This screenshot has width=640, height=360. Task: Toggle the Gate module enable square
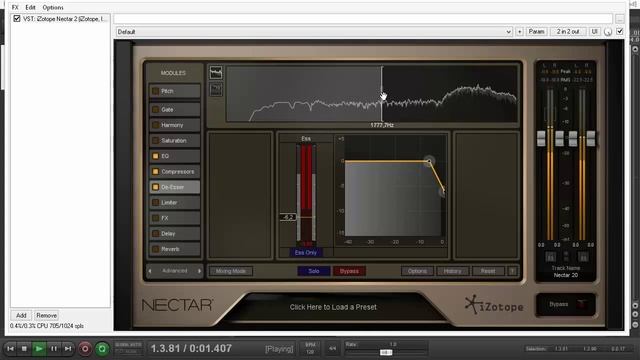[156, 109]
